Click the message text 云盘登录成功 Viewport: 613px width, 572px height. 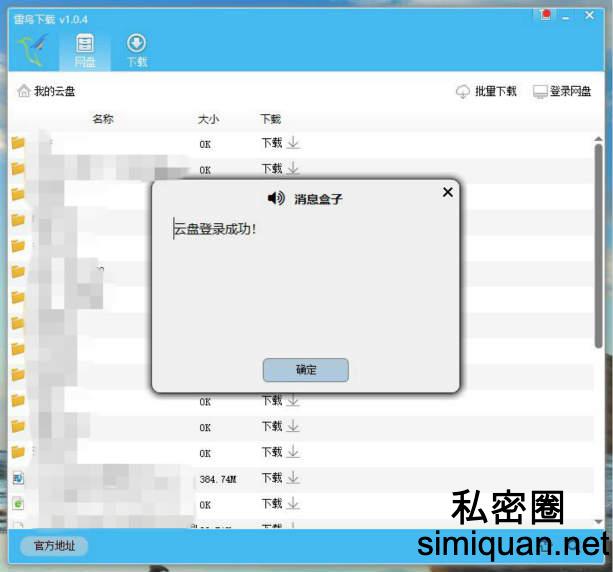point(215,229)
